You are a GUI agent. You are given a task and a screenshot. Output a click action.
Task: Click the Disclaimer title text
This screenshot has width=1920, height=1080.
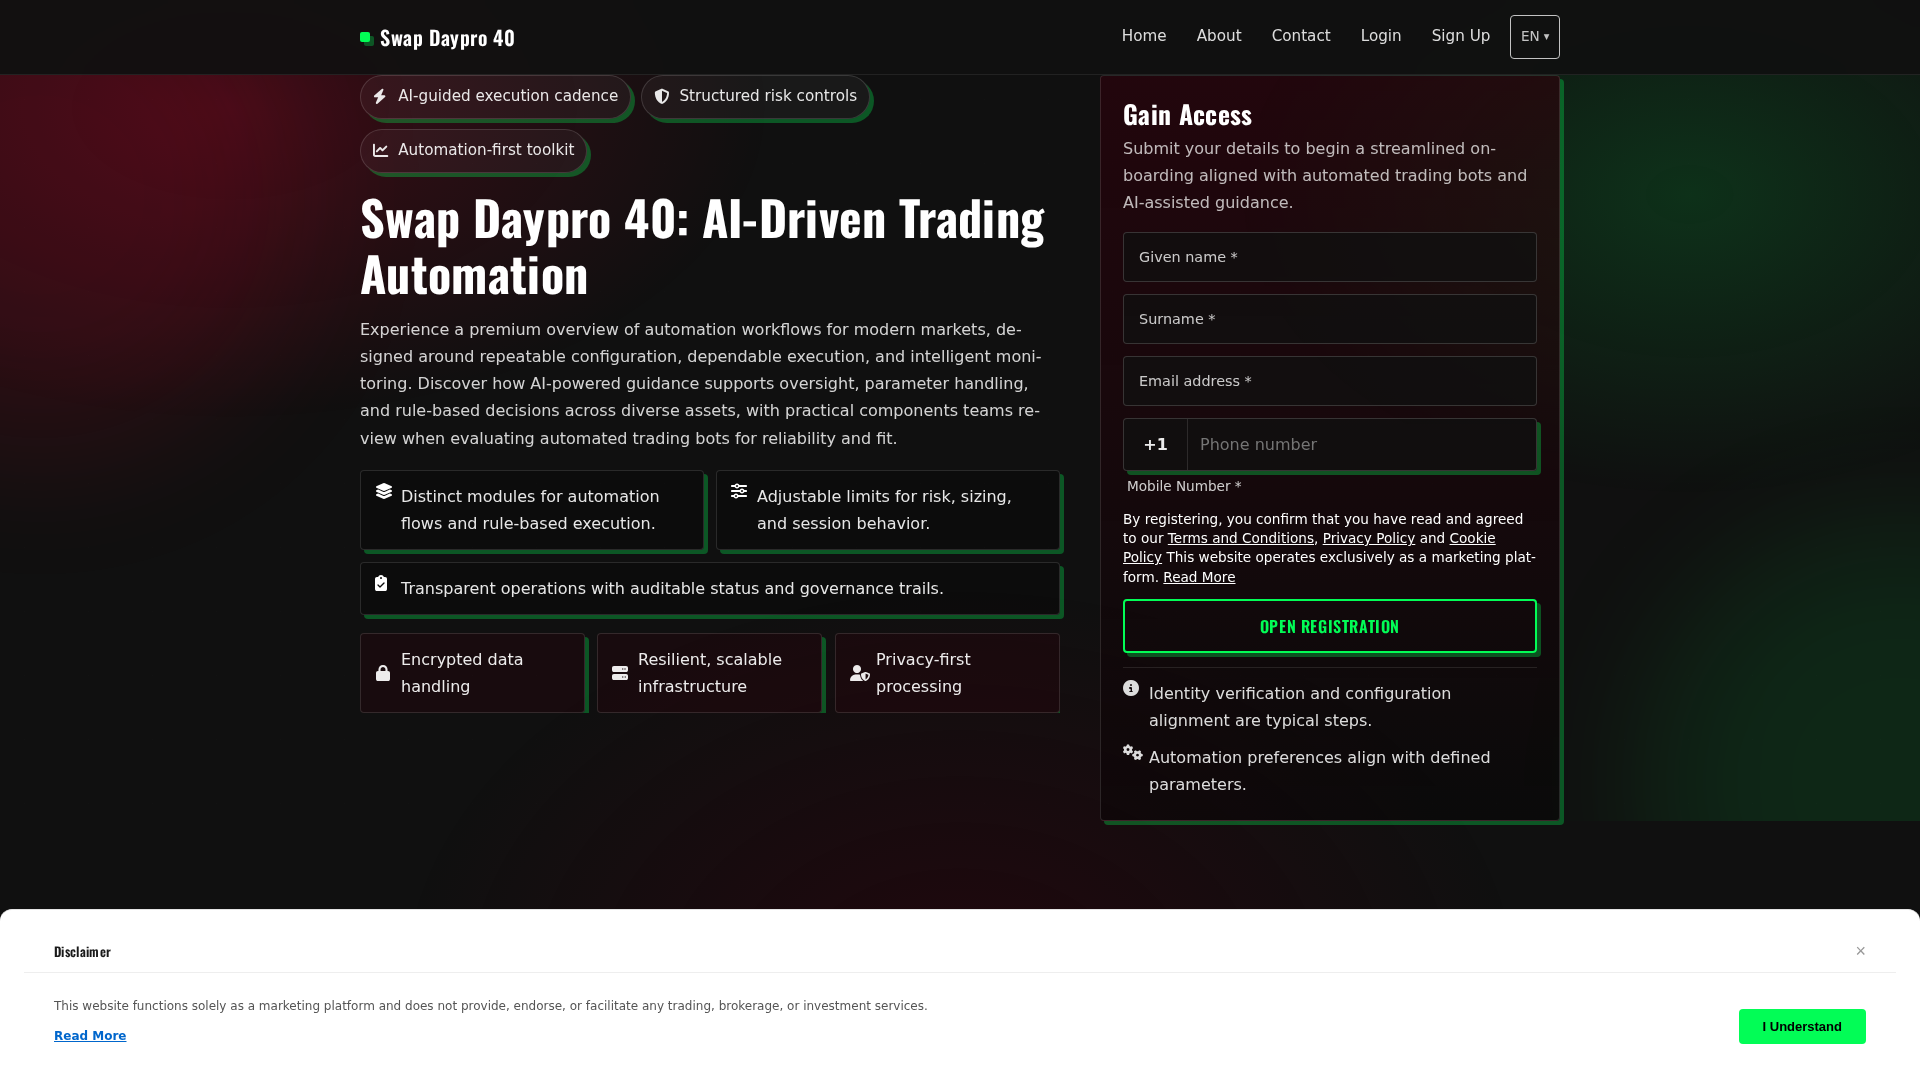(82, 952)
